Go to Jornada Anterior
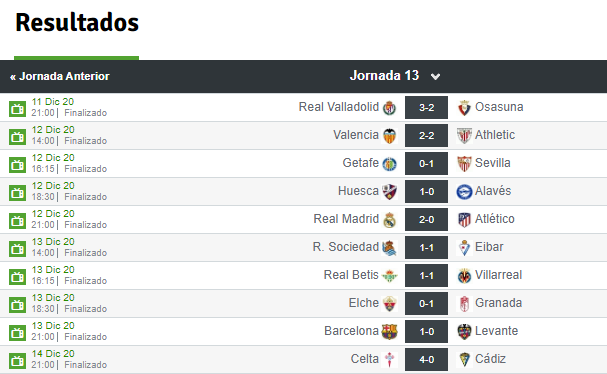This screenshot has height=374, width=607. (60, 76)
